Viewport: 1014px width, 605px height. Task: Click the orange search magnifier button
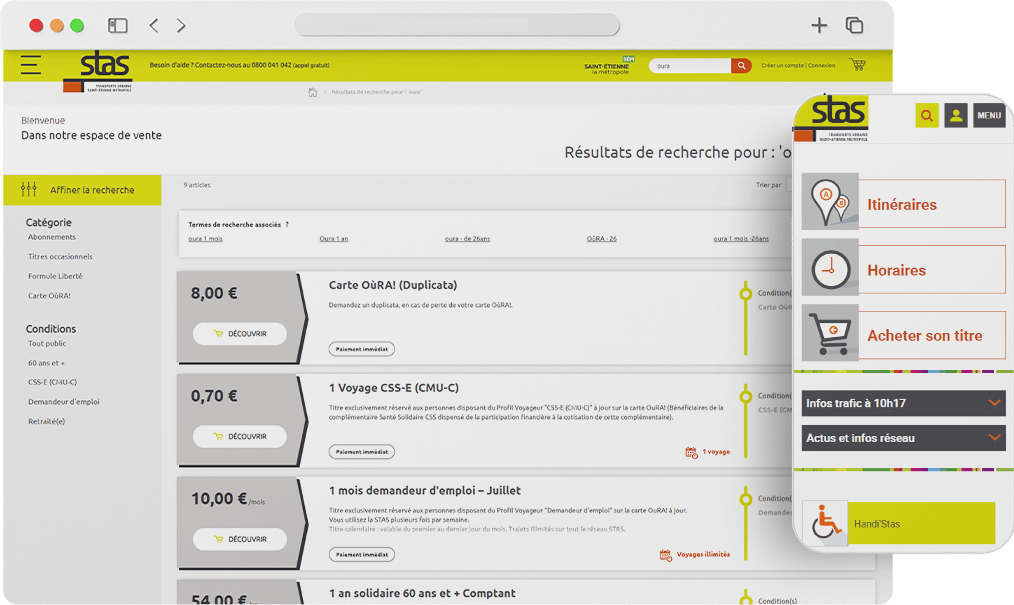click(741, 66)
